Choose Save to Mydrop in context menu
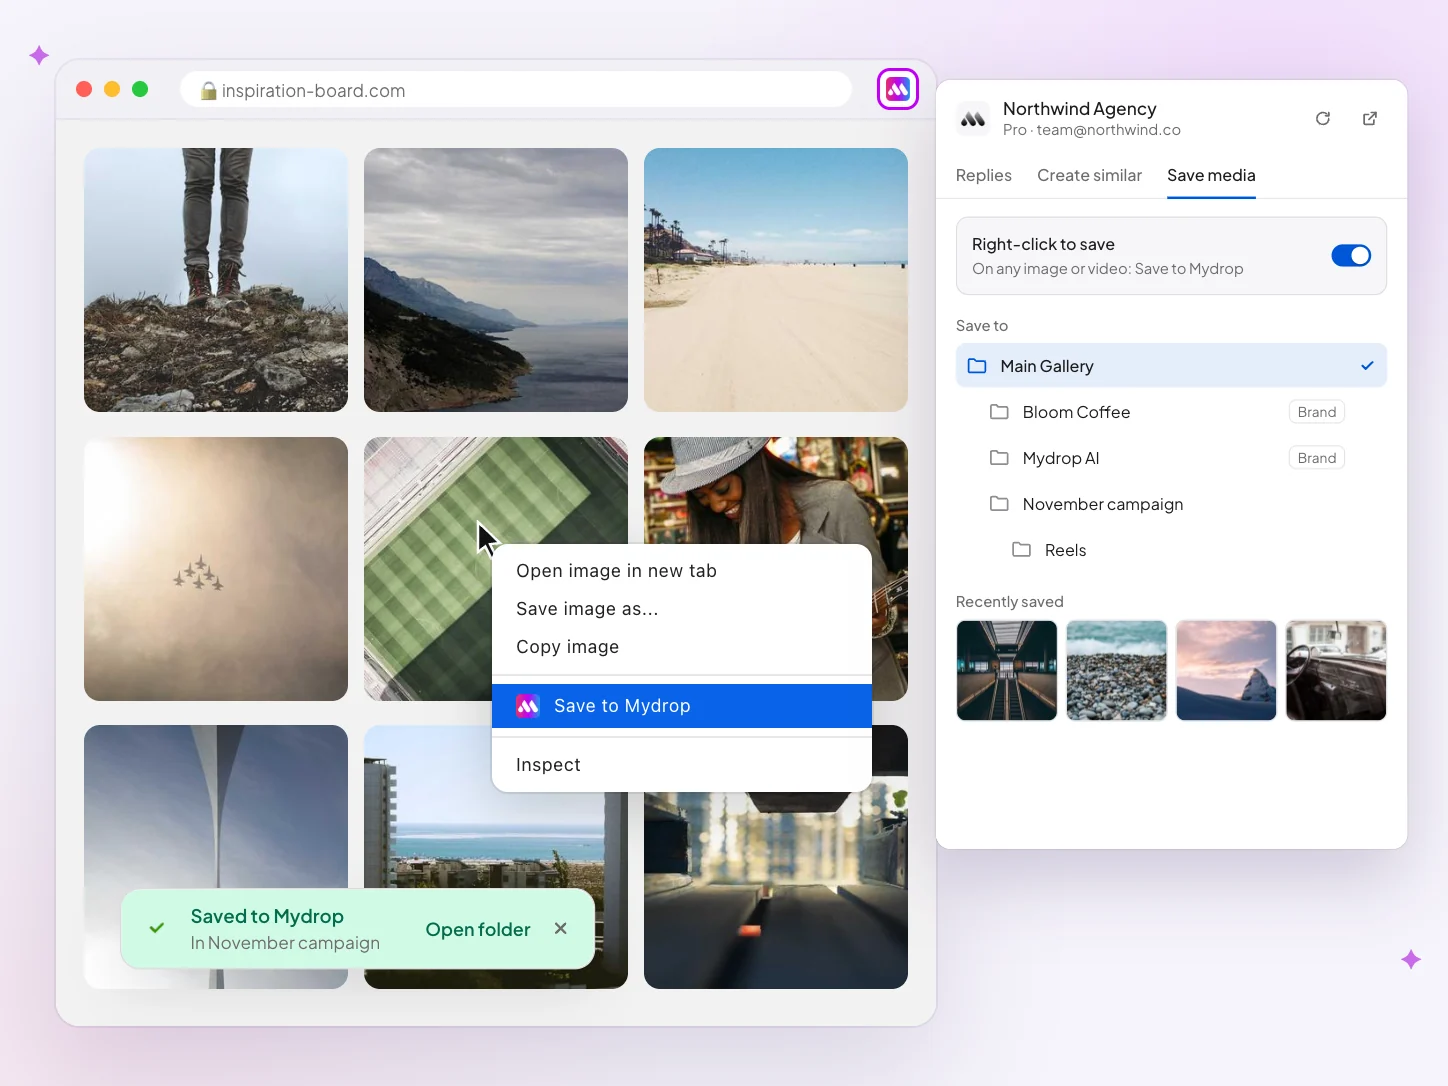 click(682, 706)
